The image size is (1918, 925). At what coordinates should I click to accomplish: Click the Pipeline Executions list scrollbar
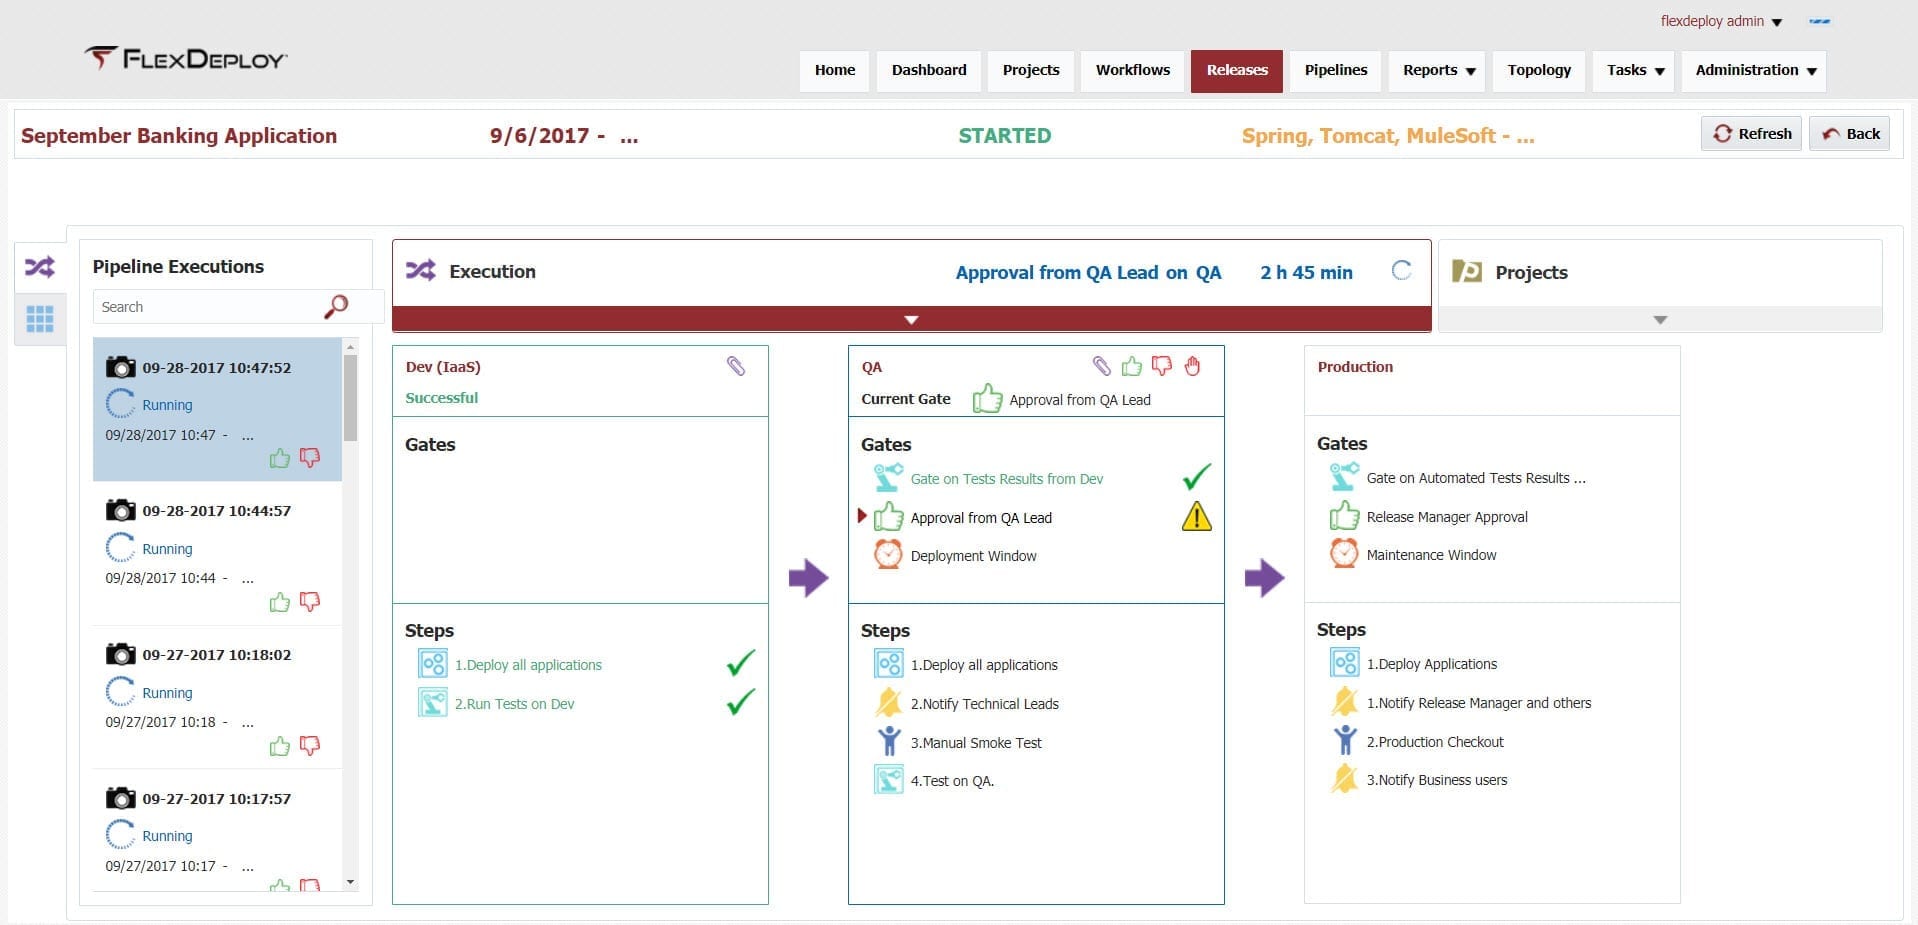click(x=350, y=399)
